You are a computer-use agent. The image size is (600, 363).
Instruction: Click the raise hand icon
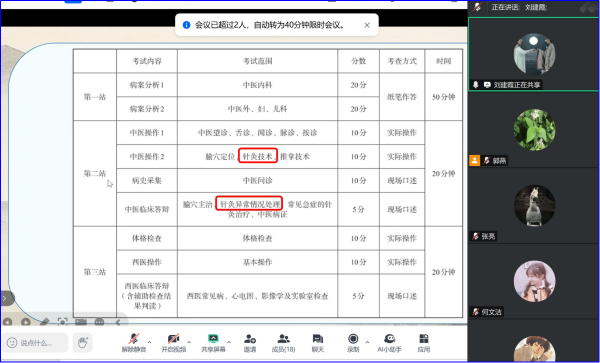pyautogui.click(x=83, y=342)
